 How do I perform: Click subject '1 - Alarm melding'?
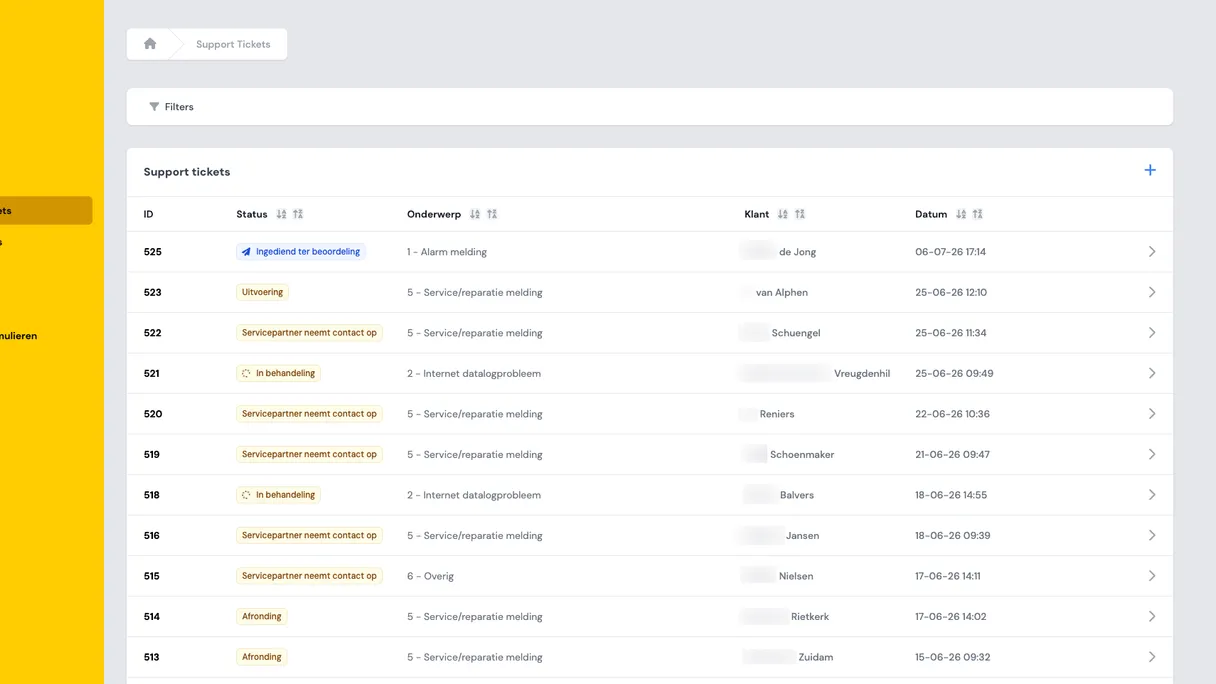click(x=447, y=252)
